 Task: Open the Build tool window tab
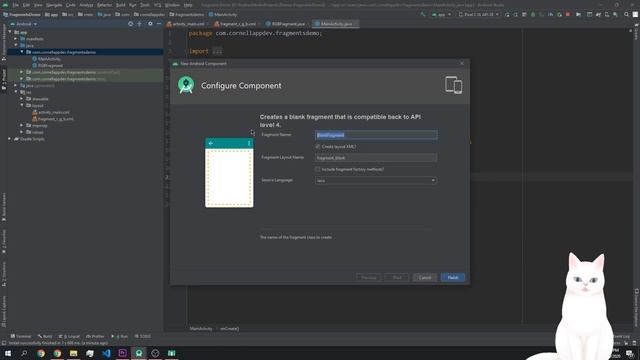pos(45,336)
